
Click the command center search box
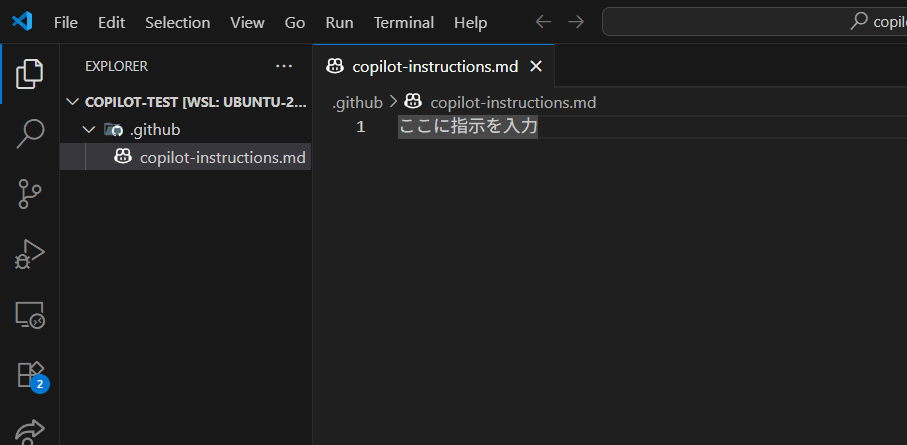click(x=754, y=22)
